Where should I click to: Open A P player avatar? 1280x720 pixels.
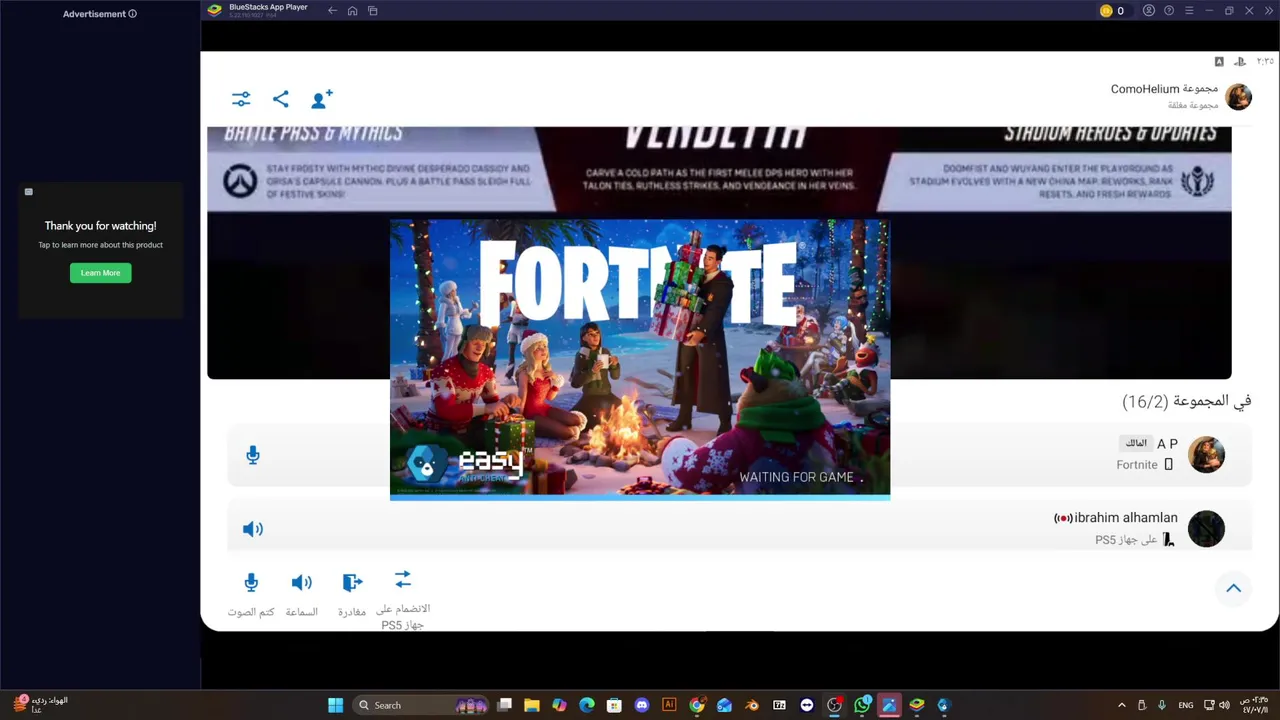tap(1206, 454)
